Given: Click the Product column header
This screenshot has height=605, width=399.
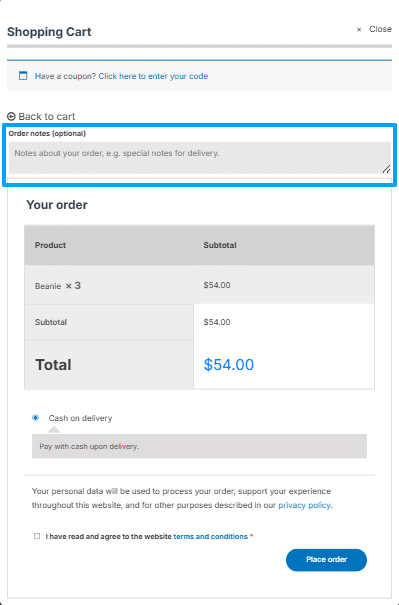Looking at the screenshot, I should coord(51,245).
